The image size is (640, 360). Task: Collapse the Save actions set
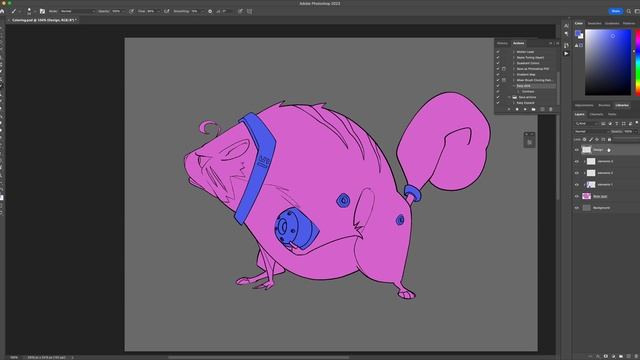point(509,98)
